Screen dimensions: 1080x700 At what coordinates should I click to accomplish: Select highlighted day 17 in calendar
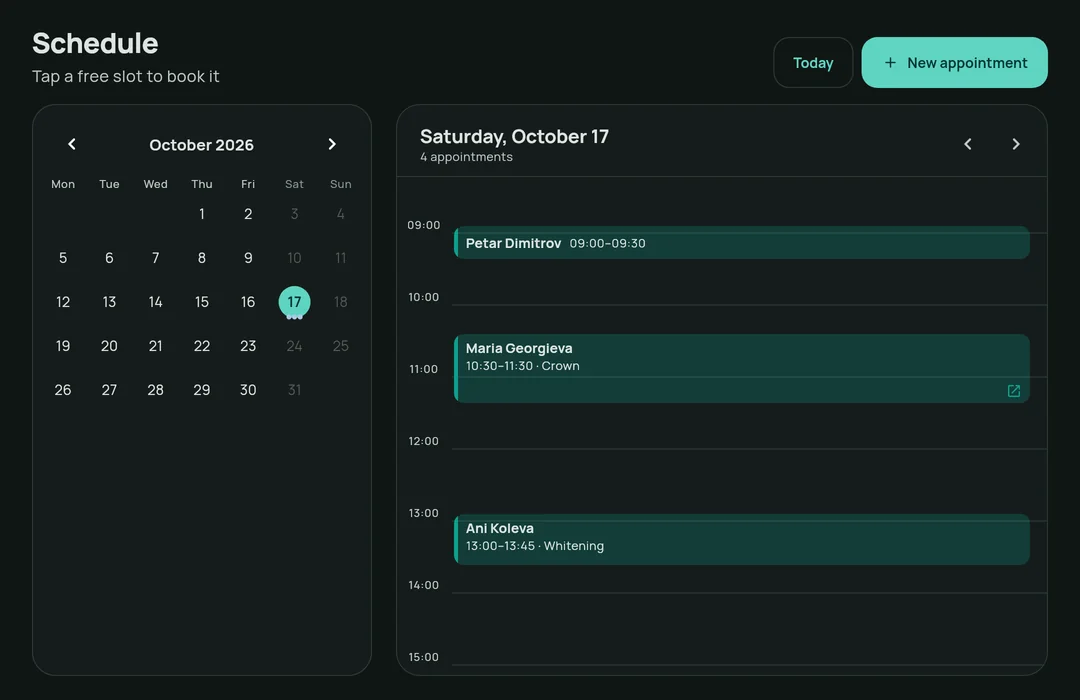coord(294,302)
